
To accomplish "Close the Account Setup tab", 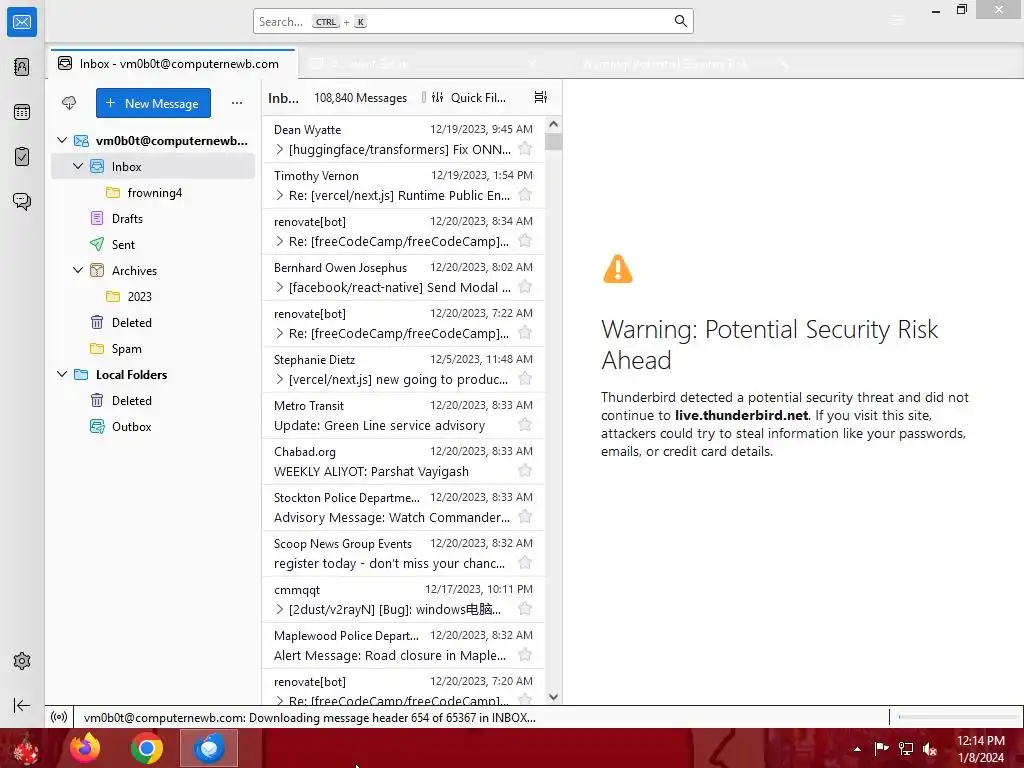I will (x=533, y=64).
